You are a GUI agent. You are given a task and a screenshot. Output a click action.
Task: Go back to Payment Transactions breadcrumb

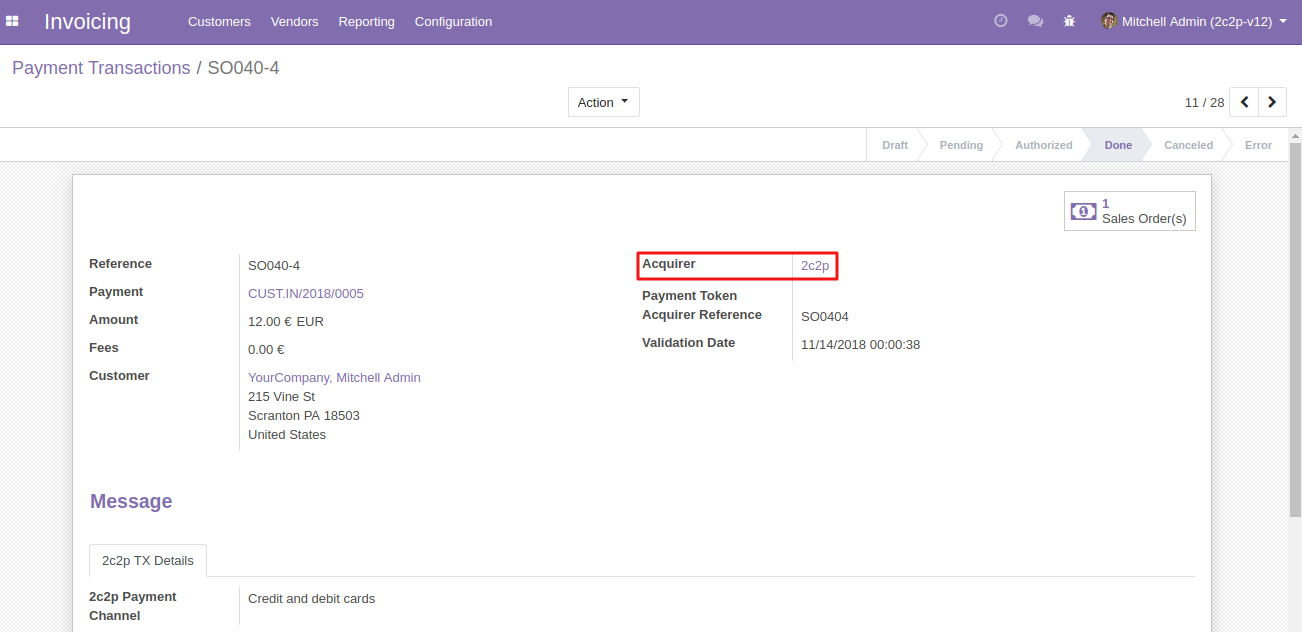[101, 68]
